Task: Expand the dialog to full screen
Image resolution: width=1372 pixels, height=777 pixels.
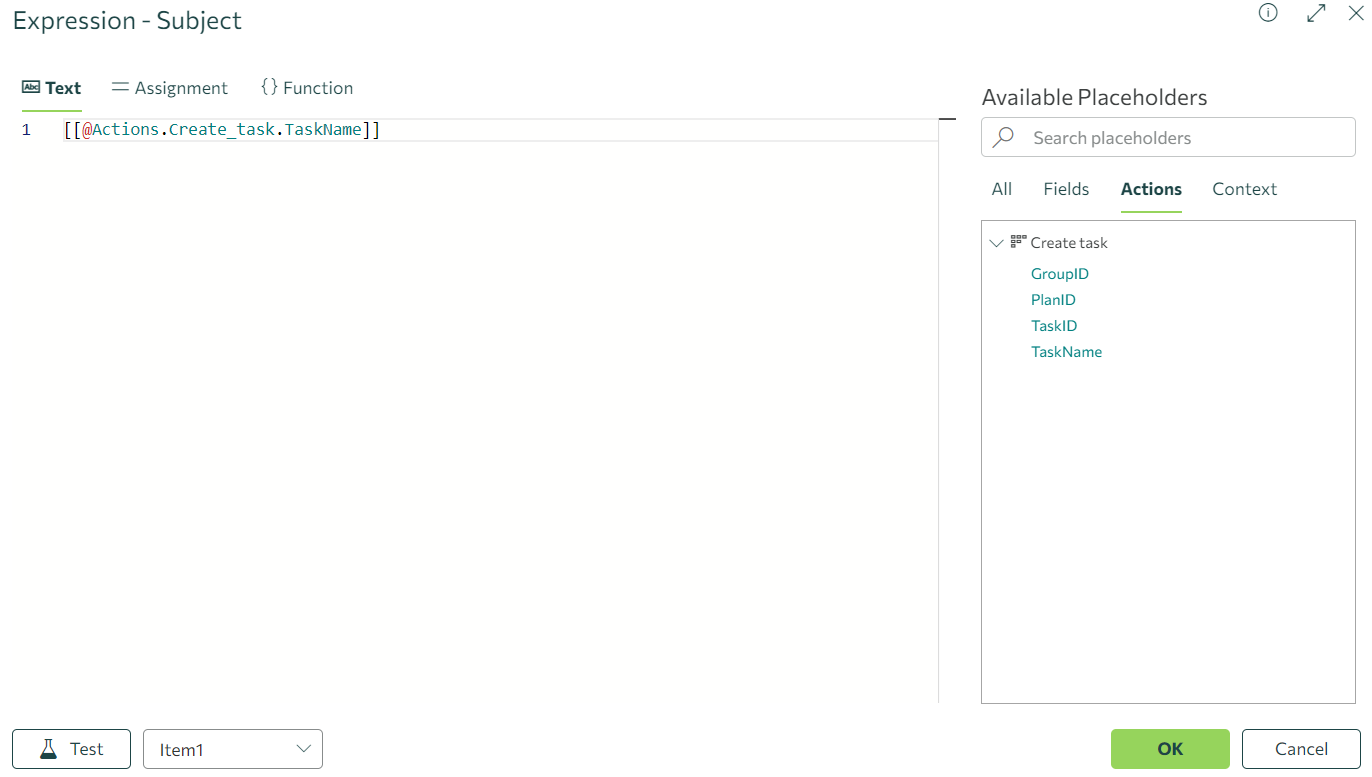Action: [1315, 13]
